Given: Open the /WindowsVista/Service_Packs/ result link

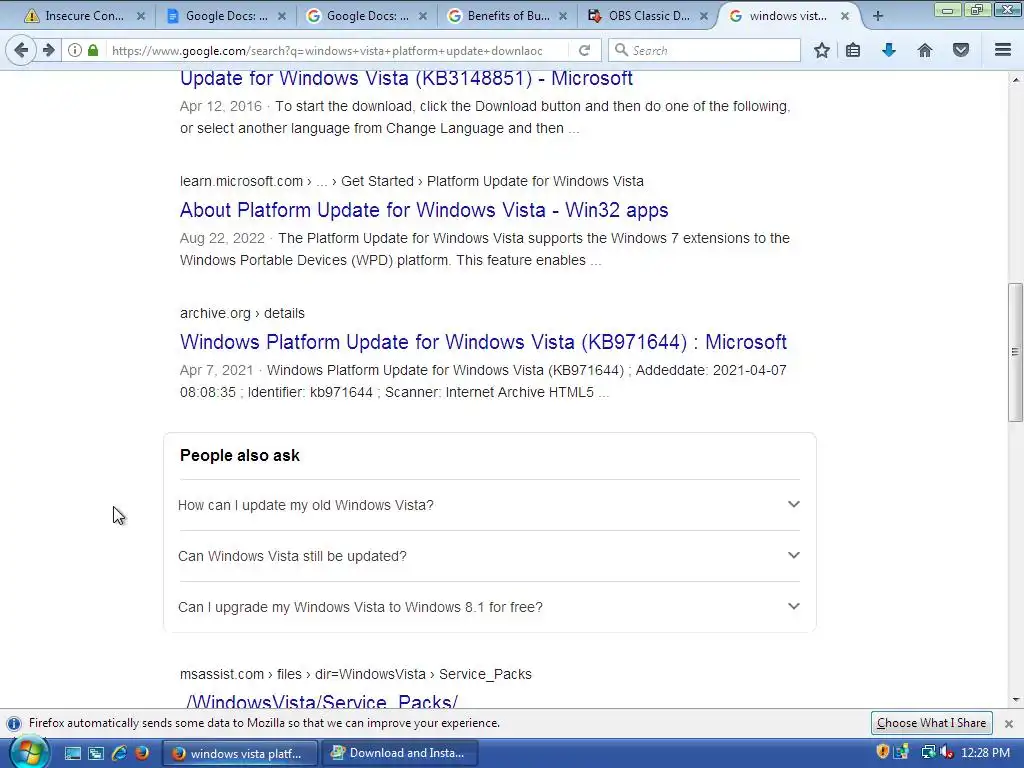Looking at the screenshot, I should click(321, 701).
